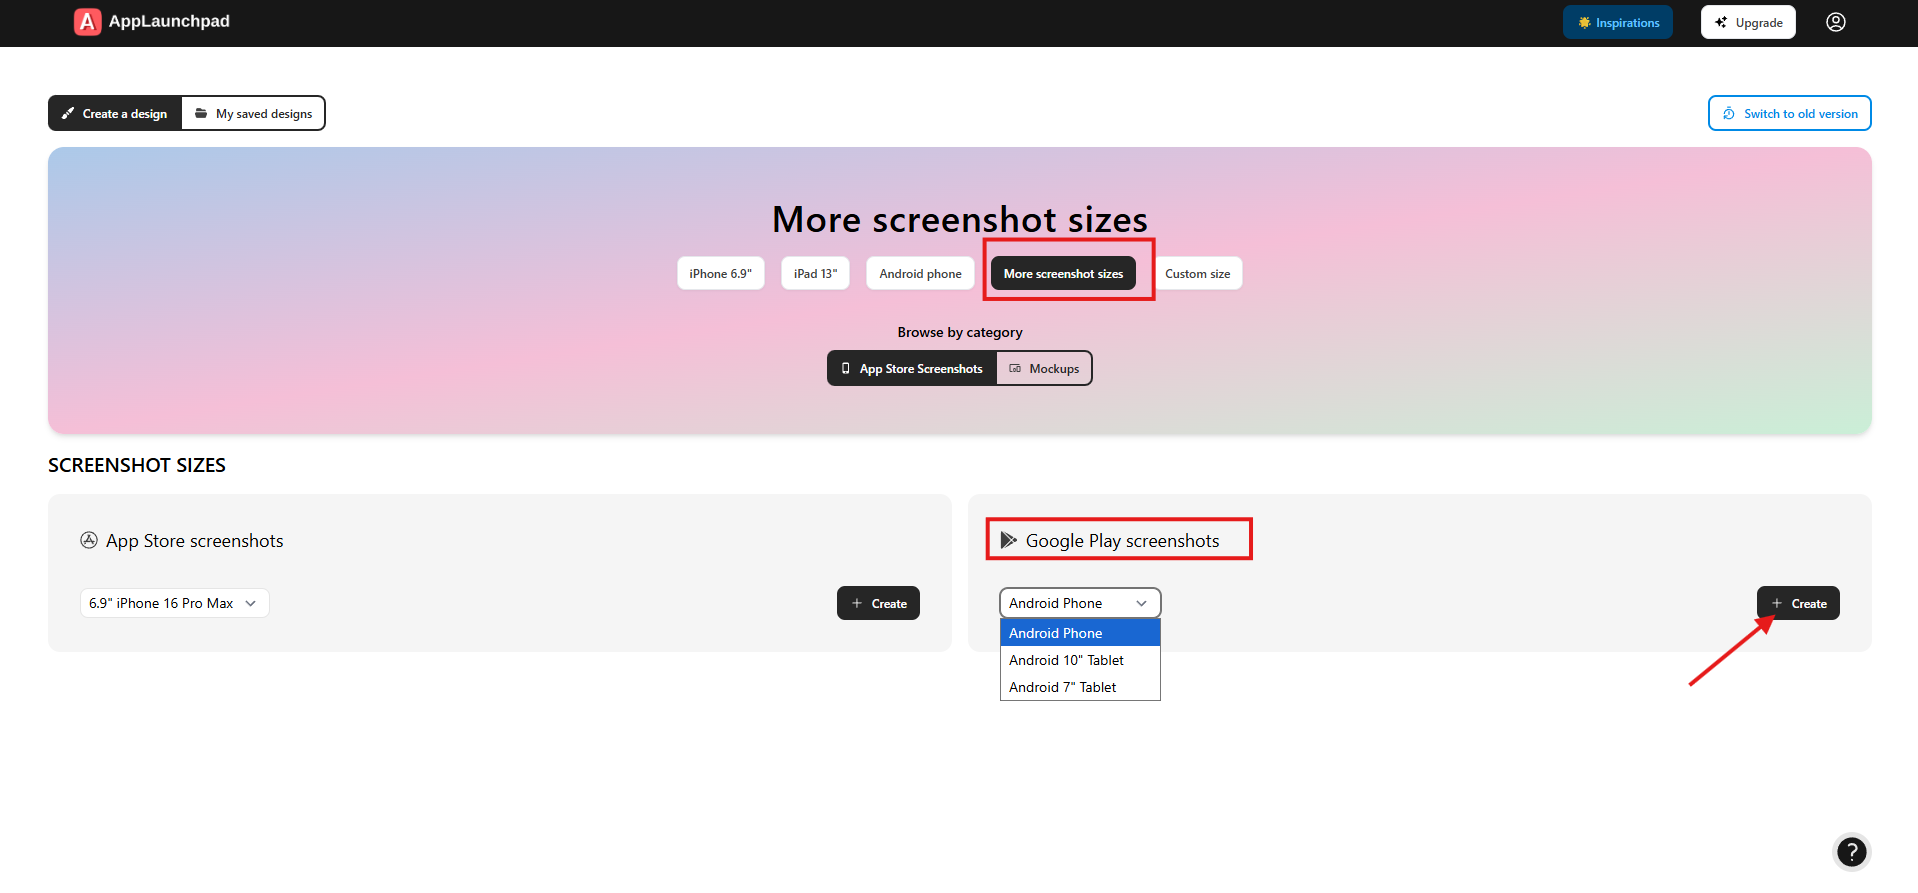Select the Custom size option

pos(1197,274)
